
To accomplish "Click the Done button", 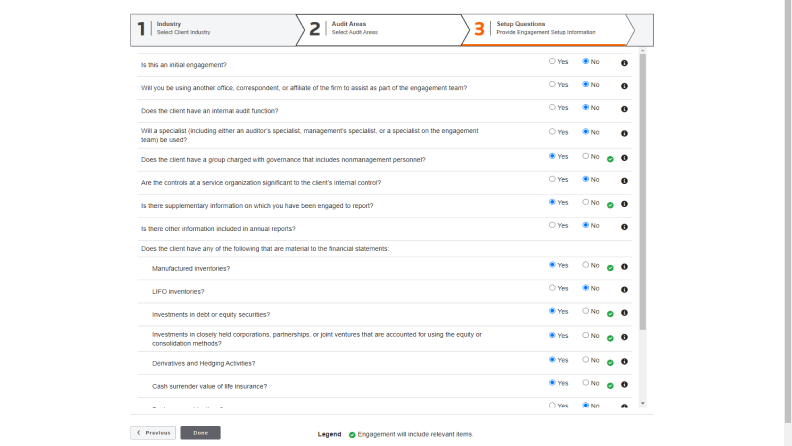I will tap(200, 433).
